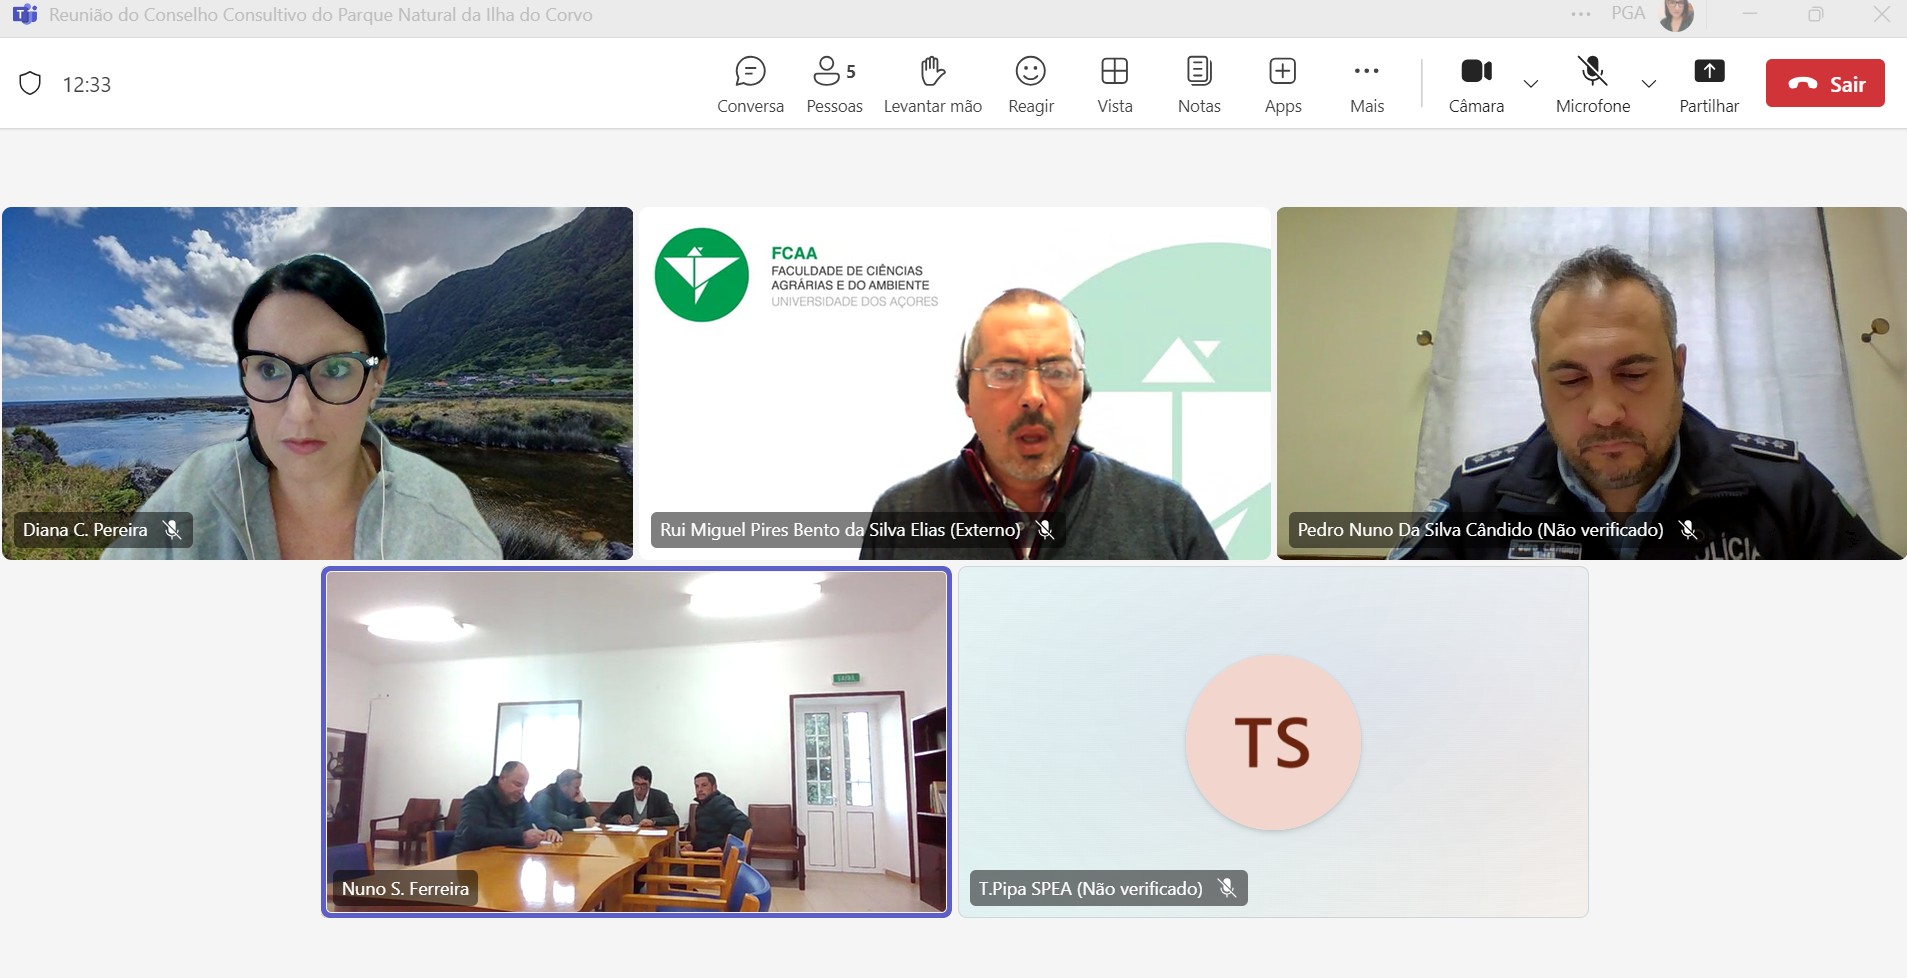Open title bar ellipsis settings menu
The image size is (1907, 978).
click(x=1581, y=14)
